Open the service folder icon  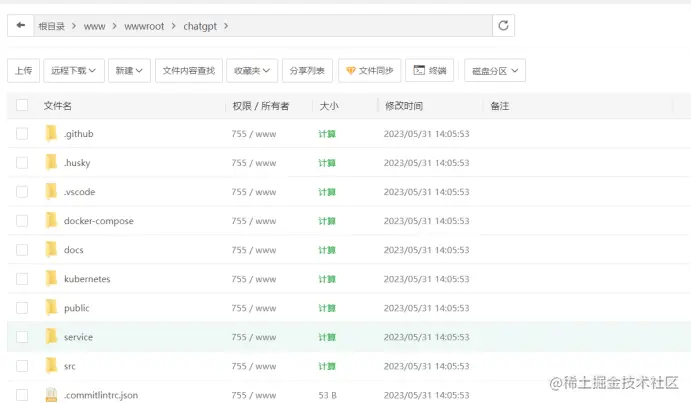(x=51, y=336)
